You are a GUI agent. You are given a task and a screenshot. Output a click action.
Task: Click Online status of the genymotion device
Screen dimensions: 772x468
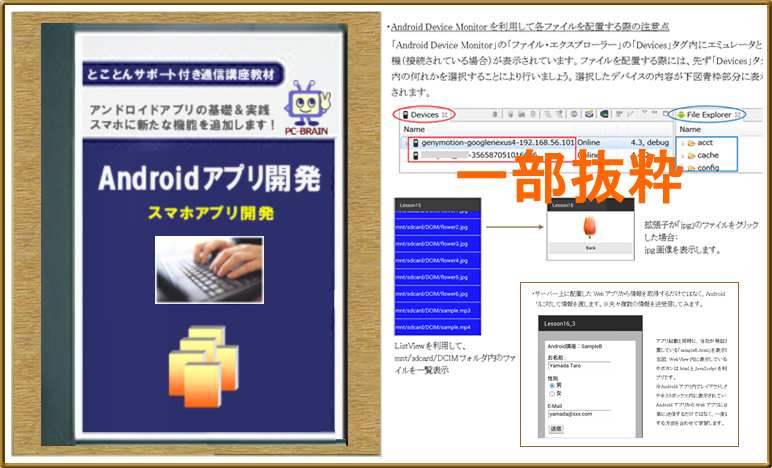(x=589, y=143)
